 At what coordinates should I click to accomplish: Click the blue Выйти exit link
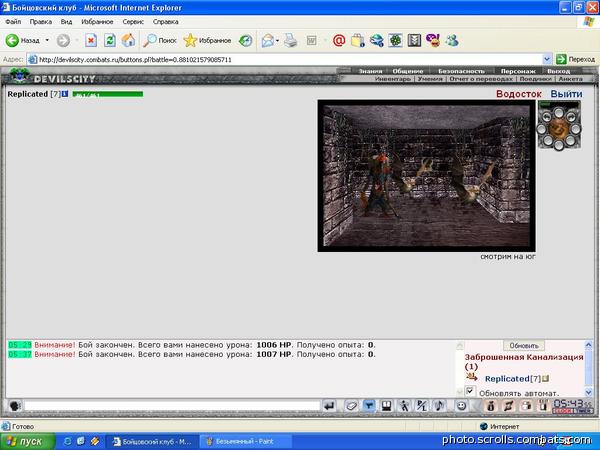pyautogui.click(x=566, y=94)
